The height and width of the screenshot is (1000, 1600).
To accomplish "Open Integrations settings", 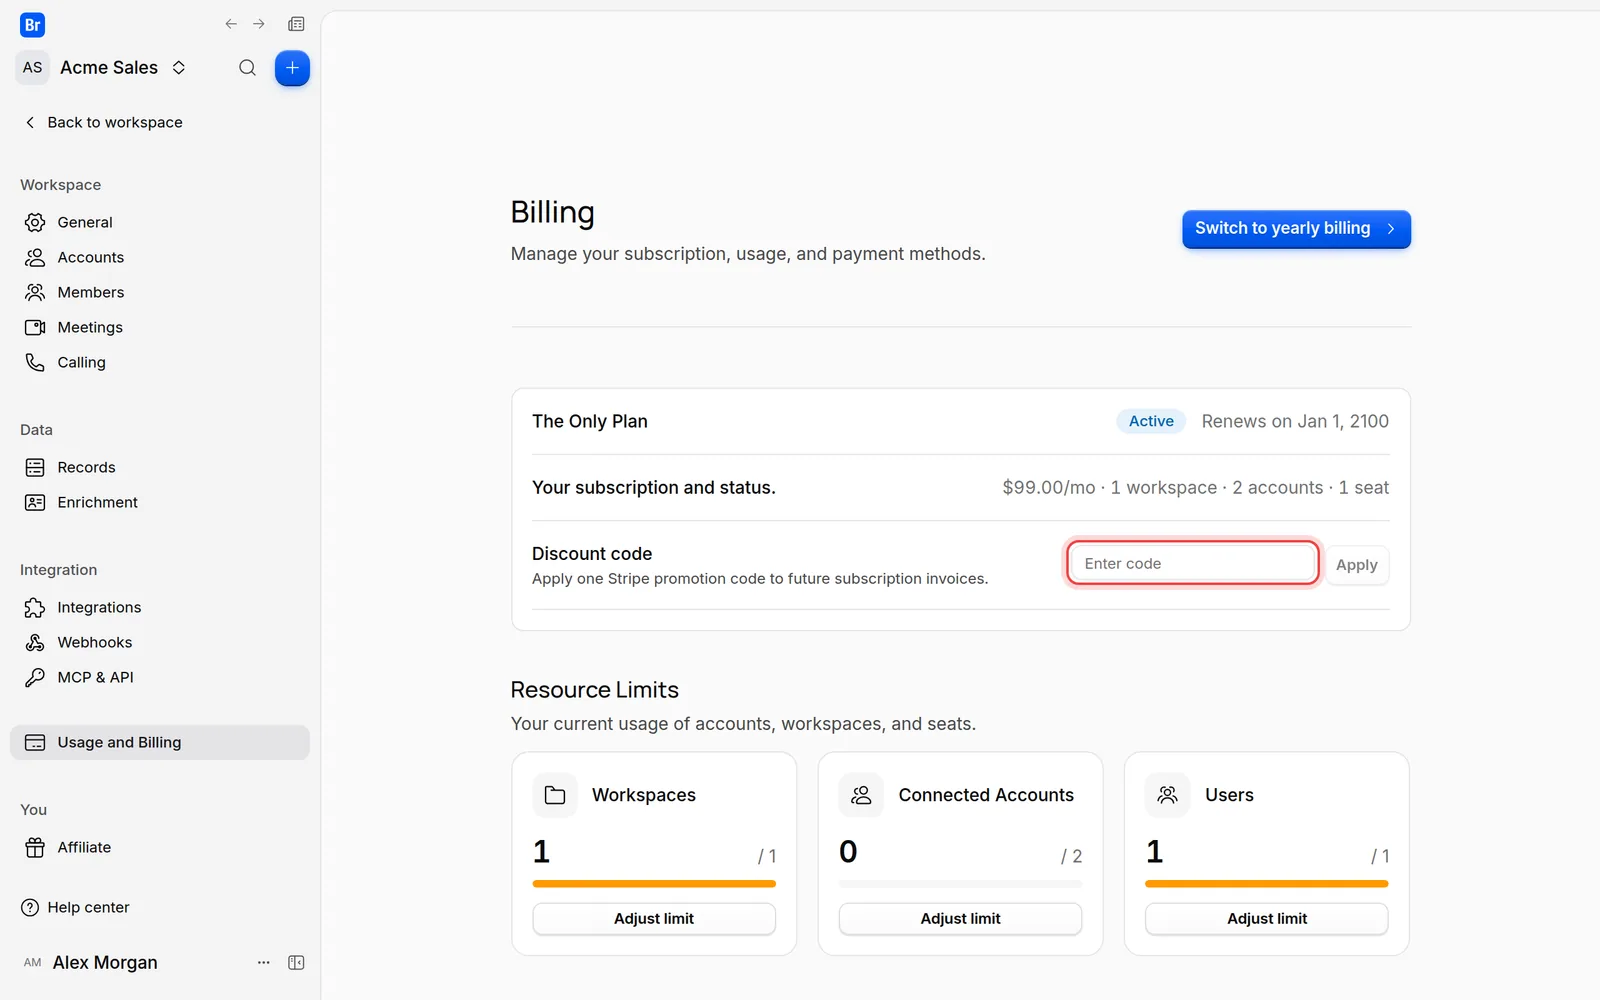I will point(160,607).
